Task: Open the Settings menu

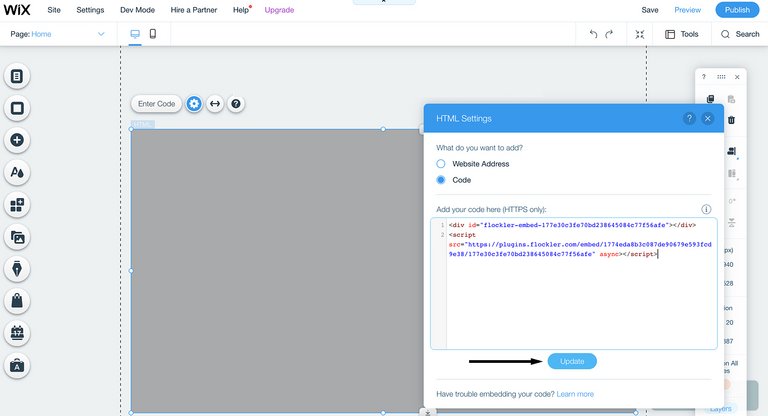Action: coord(90,10)
